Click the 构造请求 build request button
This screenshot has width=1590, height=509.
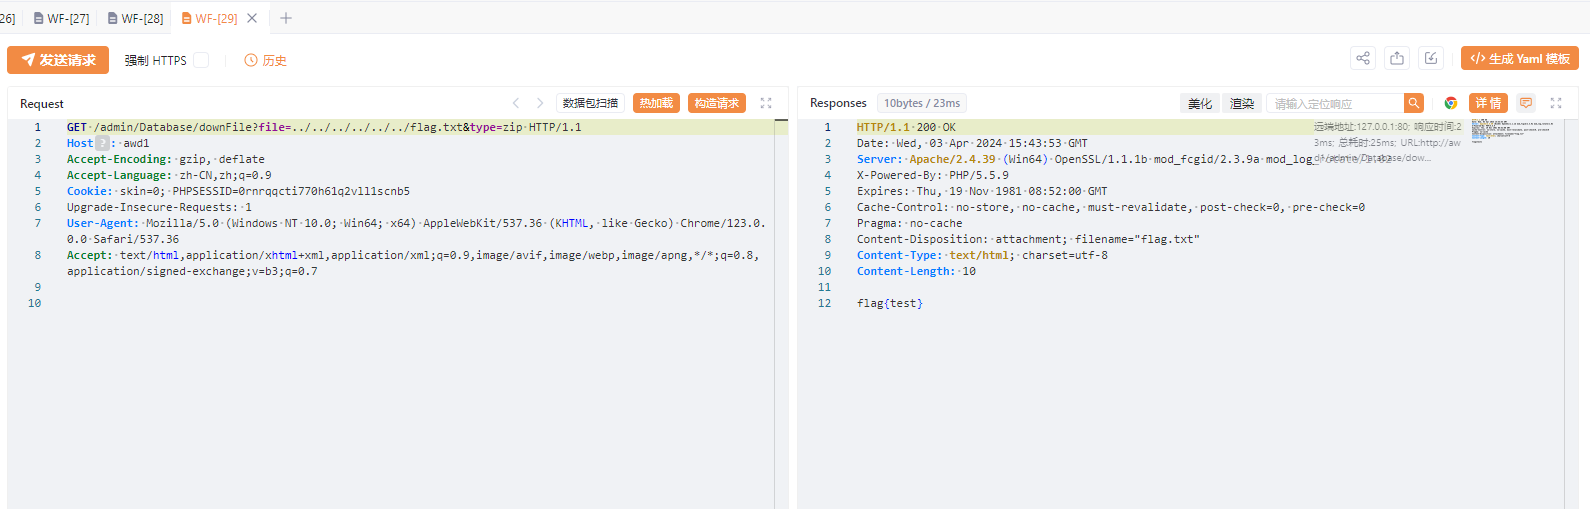[717, 103]
